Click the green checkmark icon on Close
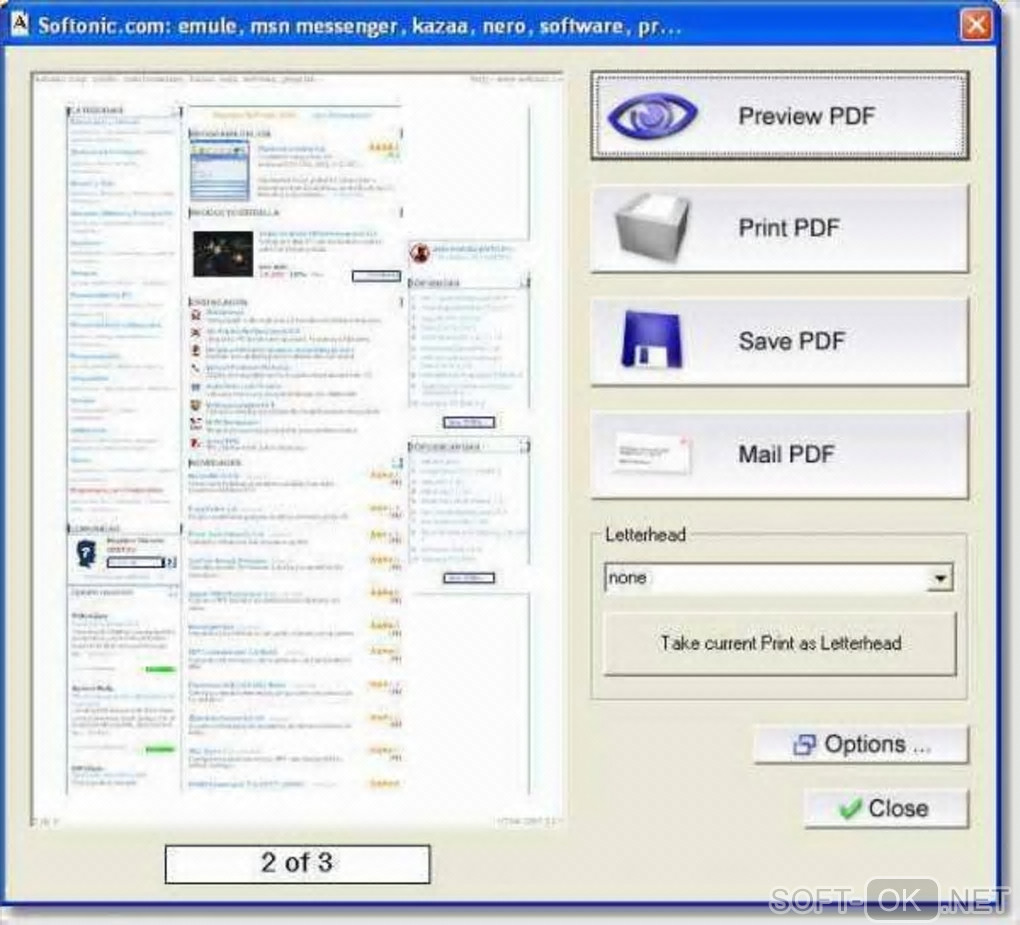The width and height of the screenshot is (1020, 925). tap(850, 809)
